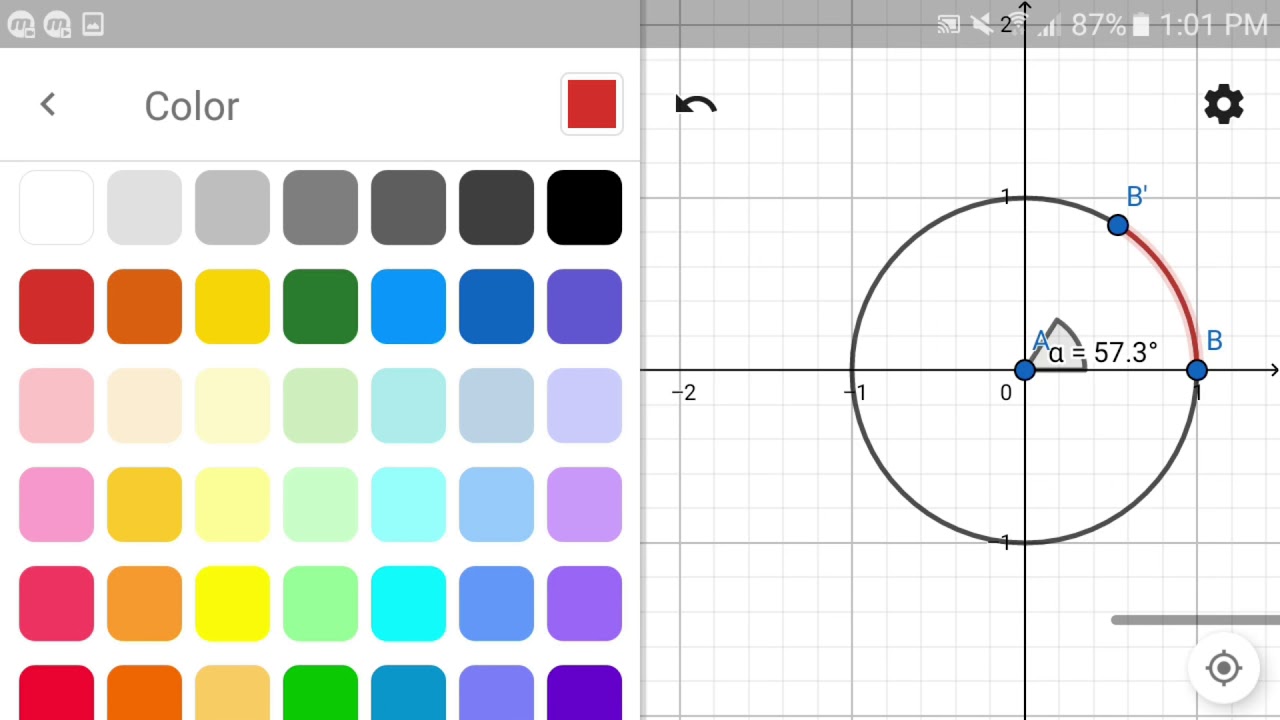Viewport: 1280px width, 720px height.
Task: Pick the cornflower blue swatch in the fifth row
Action: click(x=496, y=603)
